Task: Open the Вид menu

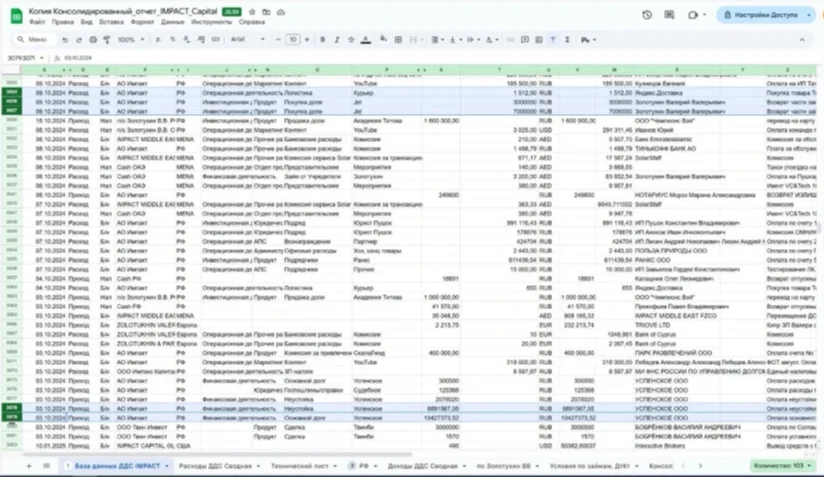Action: point(86,22)
